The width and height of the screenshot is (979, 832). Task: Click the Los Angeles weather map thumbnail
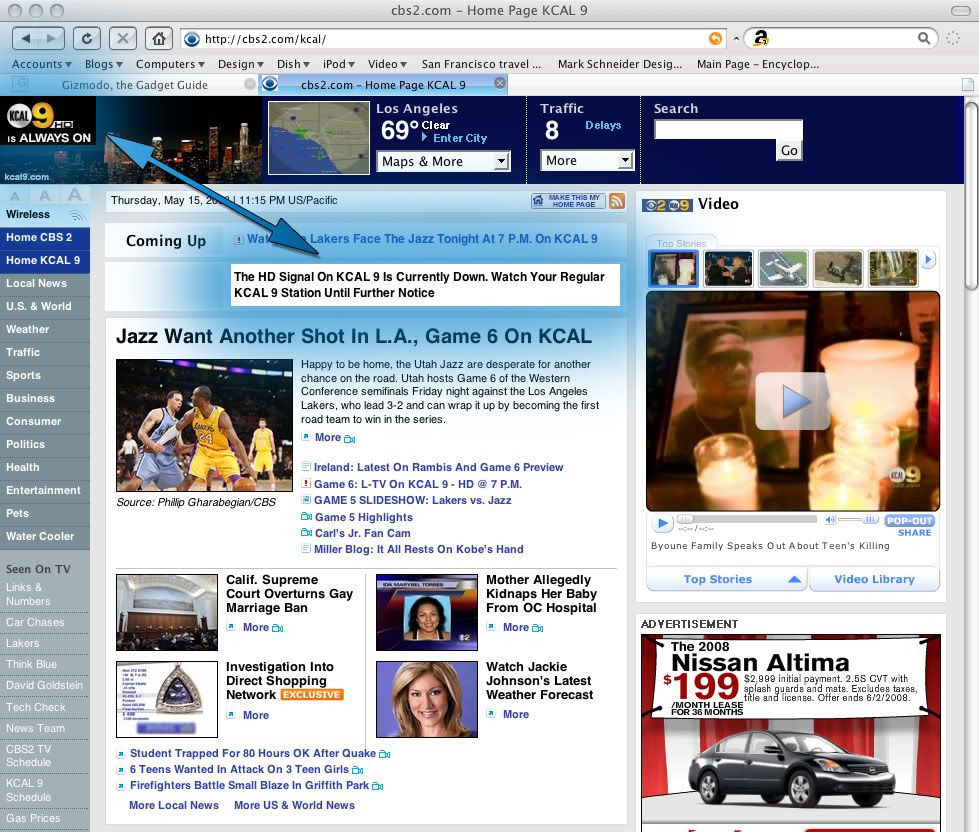(x=319, y=138)
